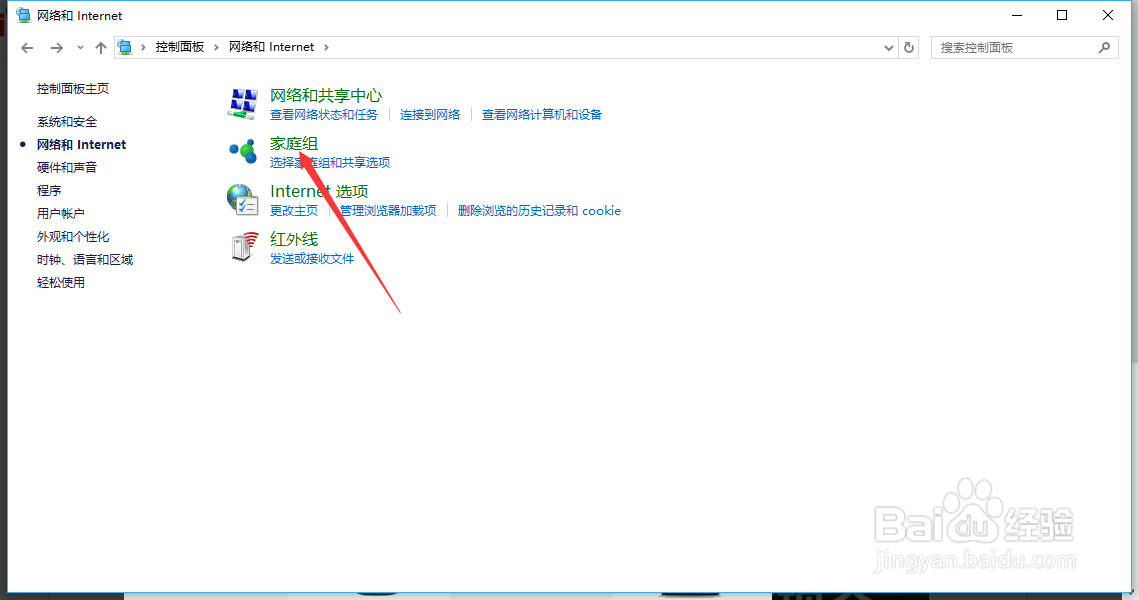Open 硬件和声音 category
The image size is (1139, 600).
[x=67, y=167]
